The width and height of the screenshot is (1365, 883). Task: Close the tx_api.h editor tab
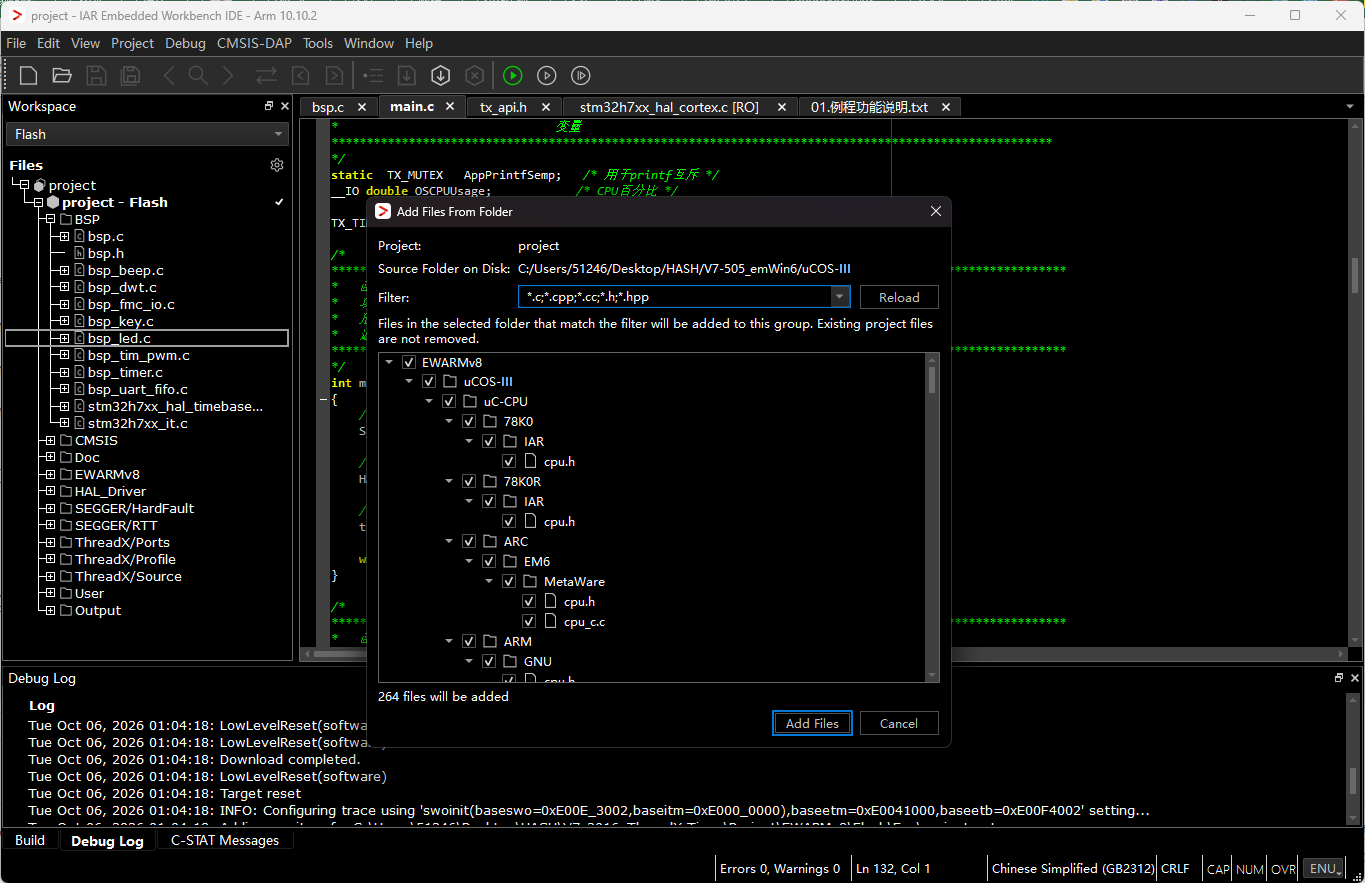tap(546, 107)
